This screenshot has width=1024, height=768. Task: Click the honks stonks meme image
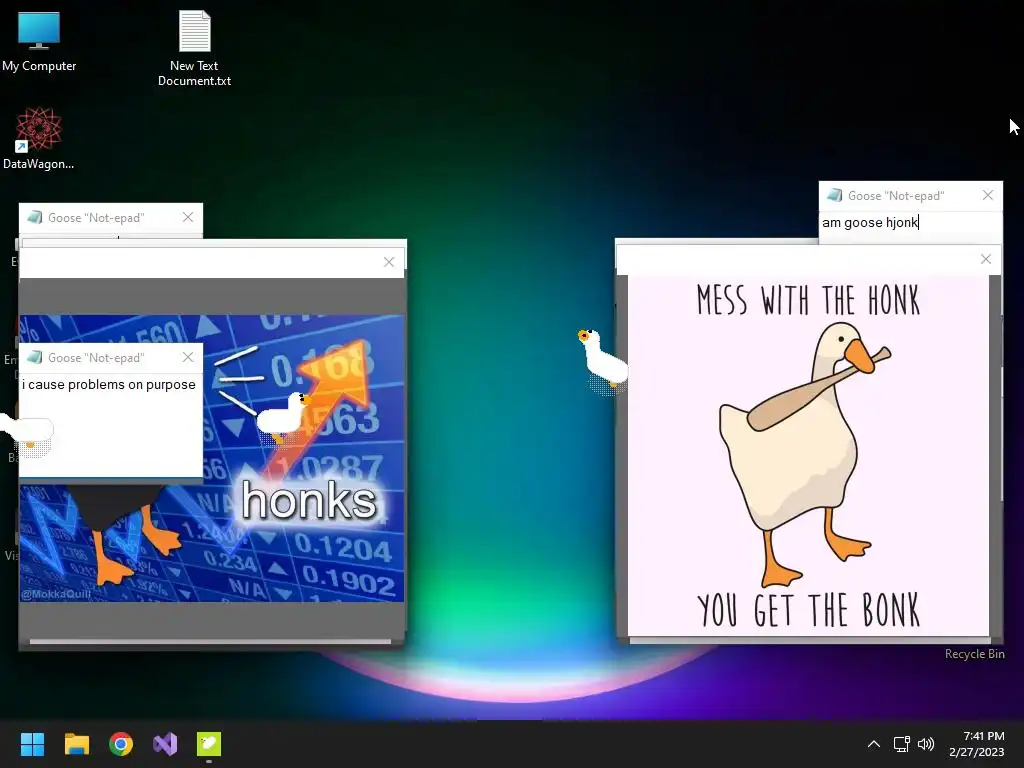[212, 458]
